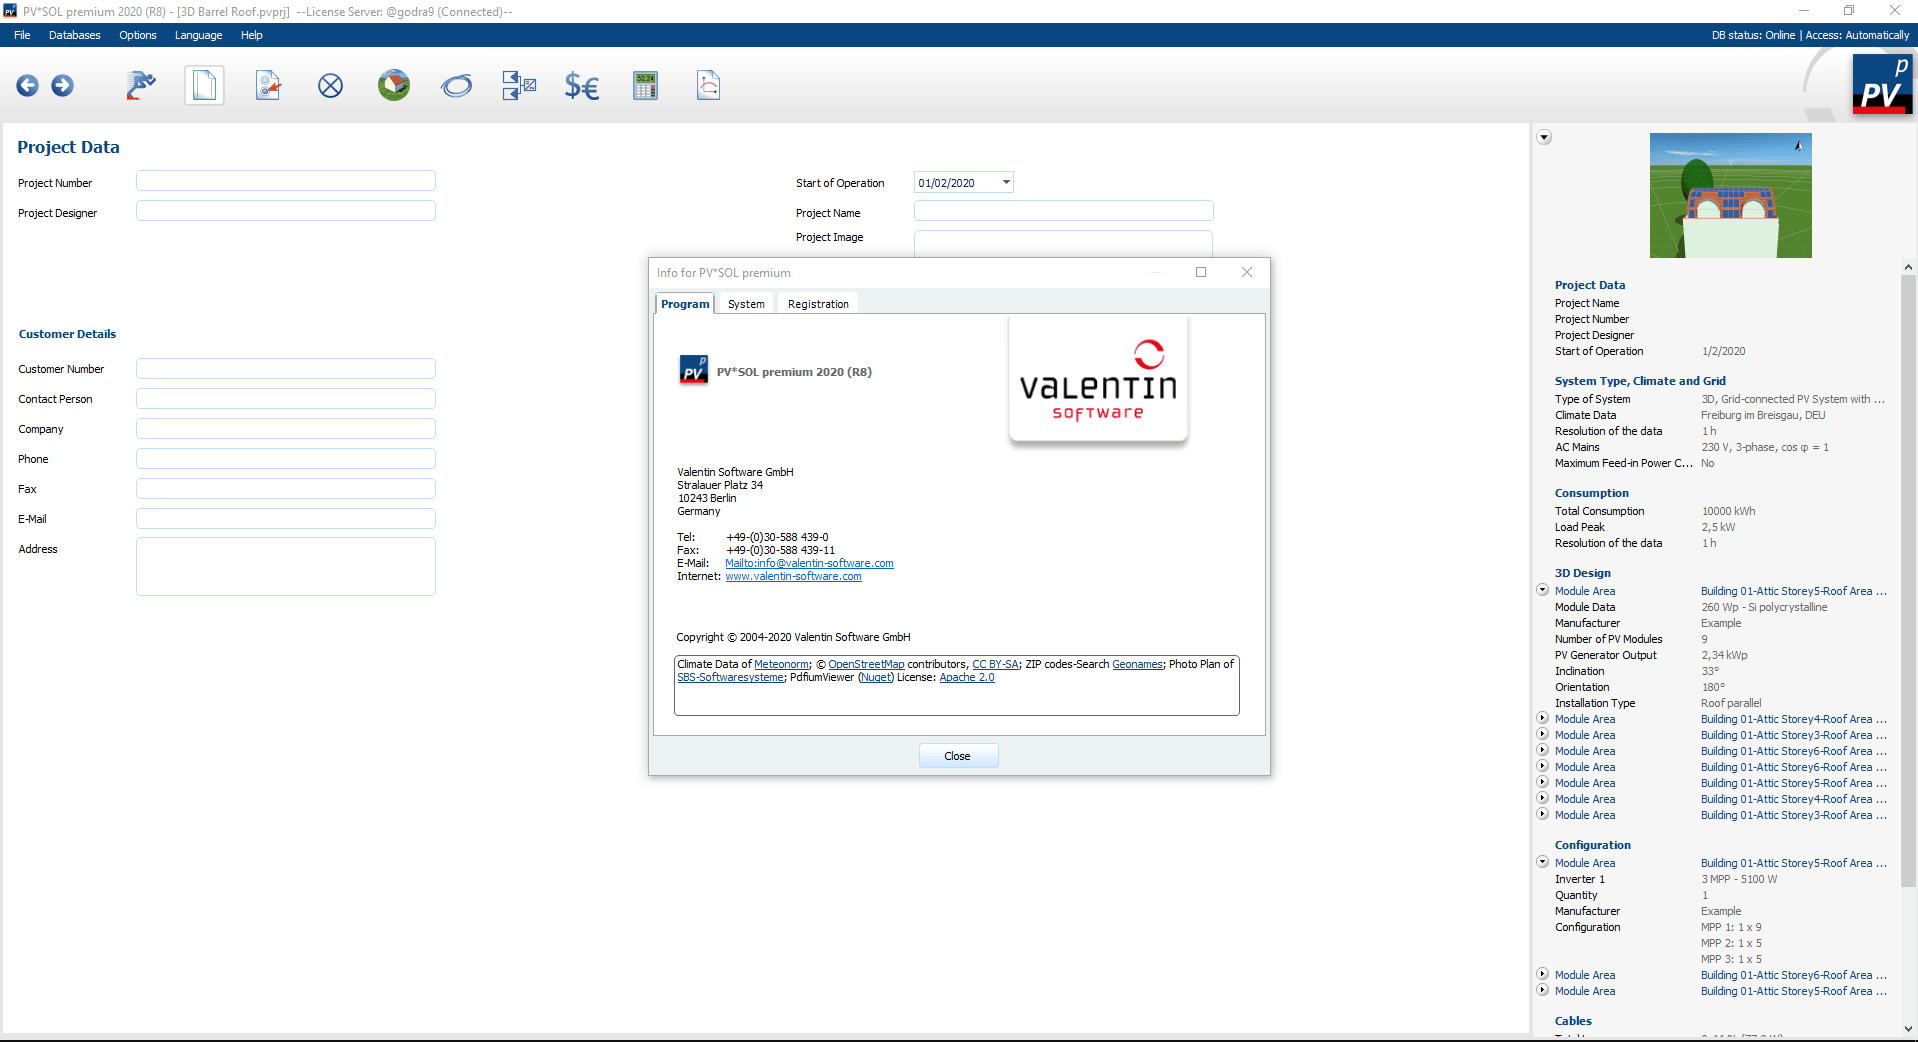Click the 3D building preview thumbnail
Screen dimensions: 1918x1042
1730,195
